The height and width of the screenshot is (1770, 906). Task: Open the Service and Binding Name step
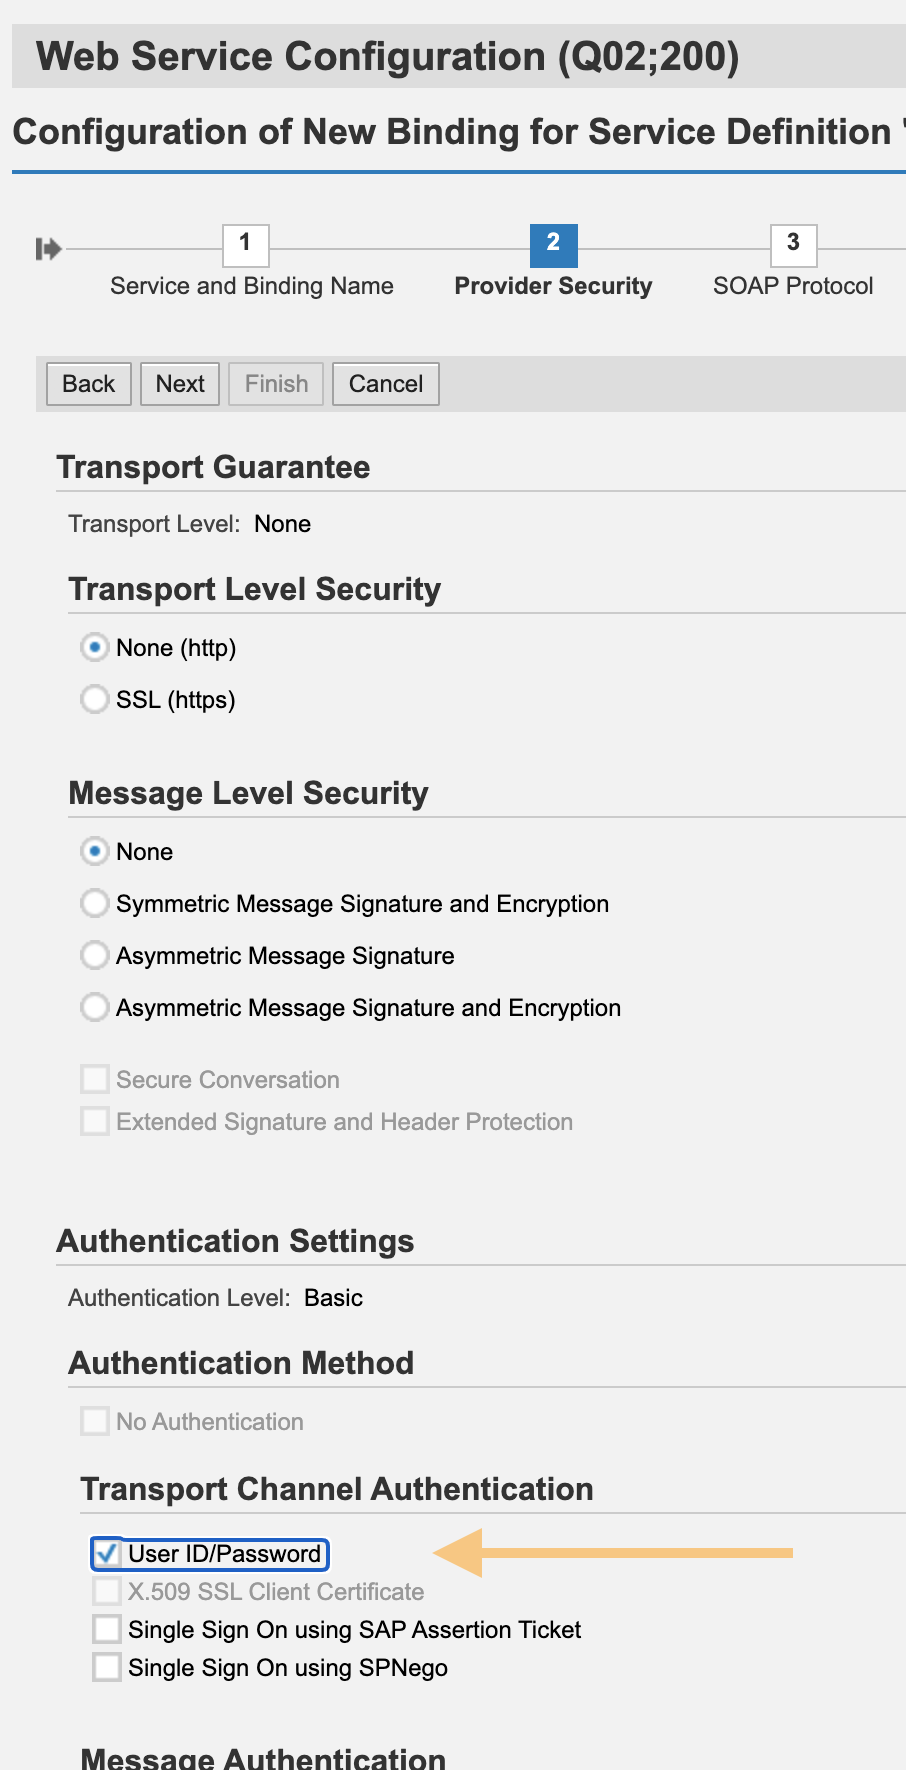[x=252, y=286]
